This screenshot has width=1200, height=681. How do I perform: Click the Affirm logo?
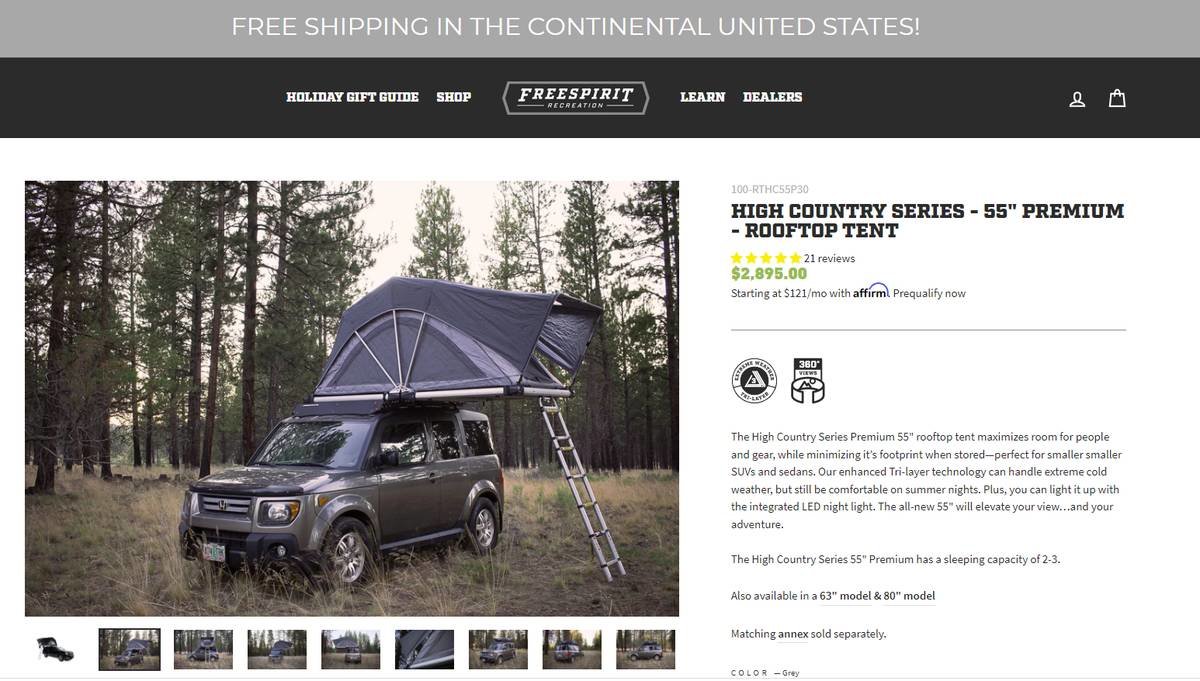click(871, 292)
